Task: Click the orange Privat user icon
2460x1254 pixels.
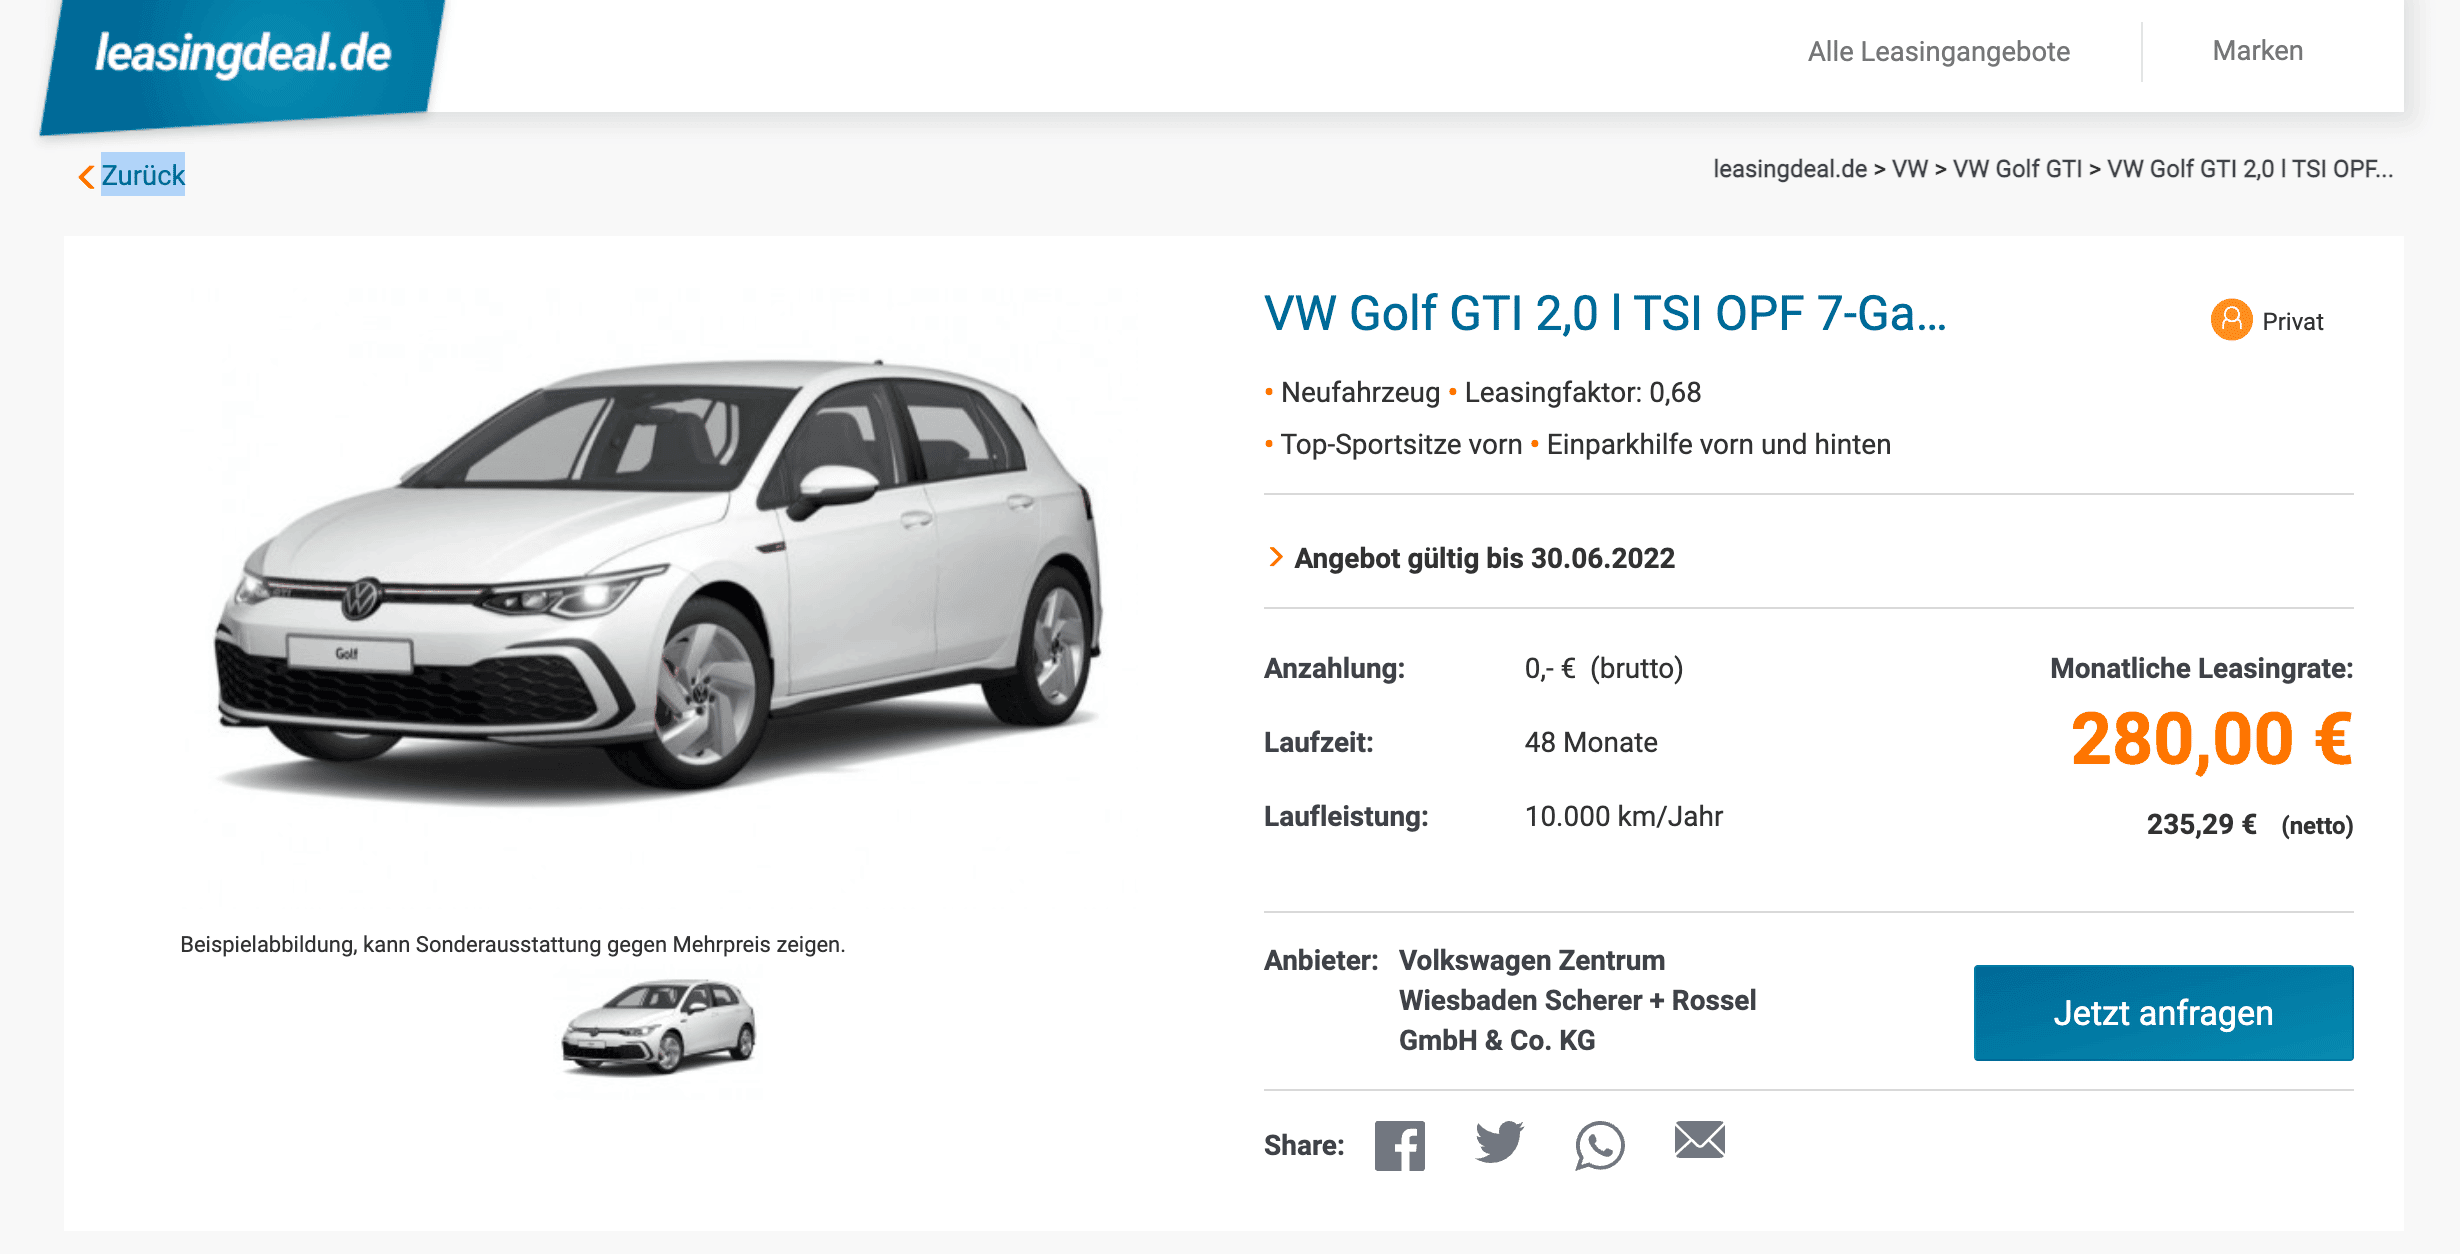Action: (x=2231, y=320)
